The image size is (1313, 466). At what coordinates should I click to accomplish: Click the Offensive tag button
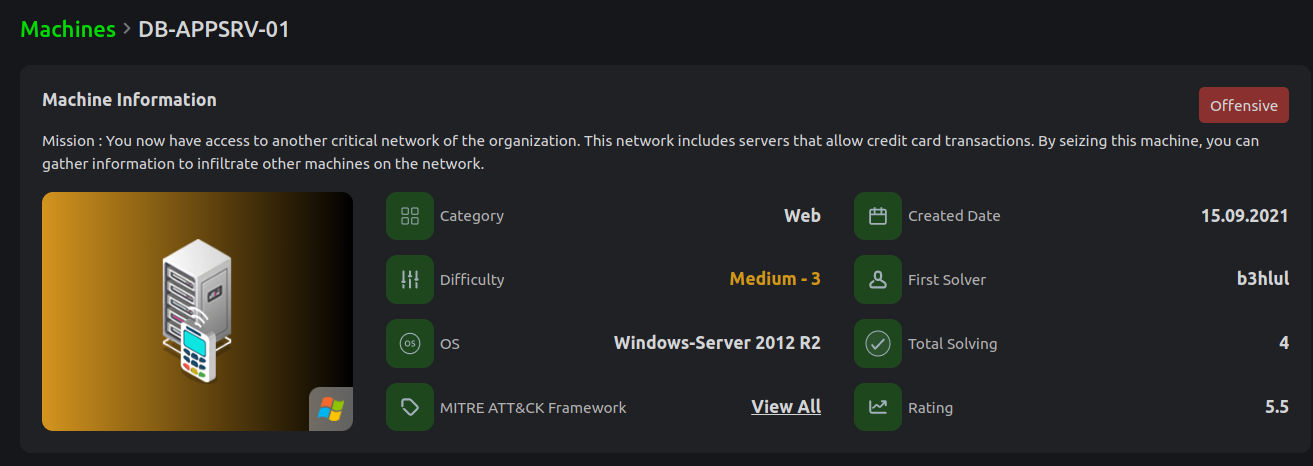(1243, 105)
